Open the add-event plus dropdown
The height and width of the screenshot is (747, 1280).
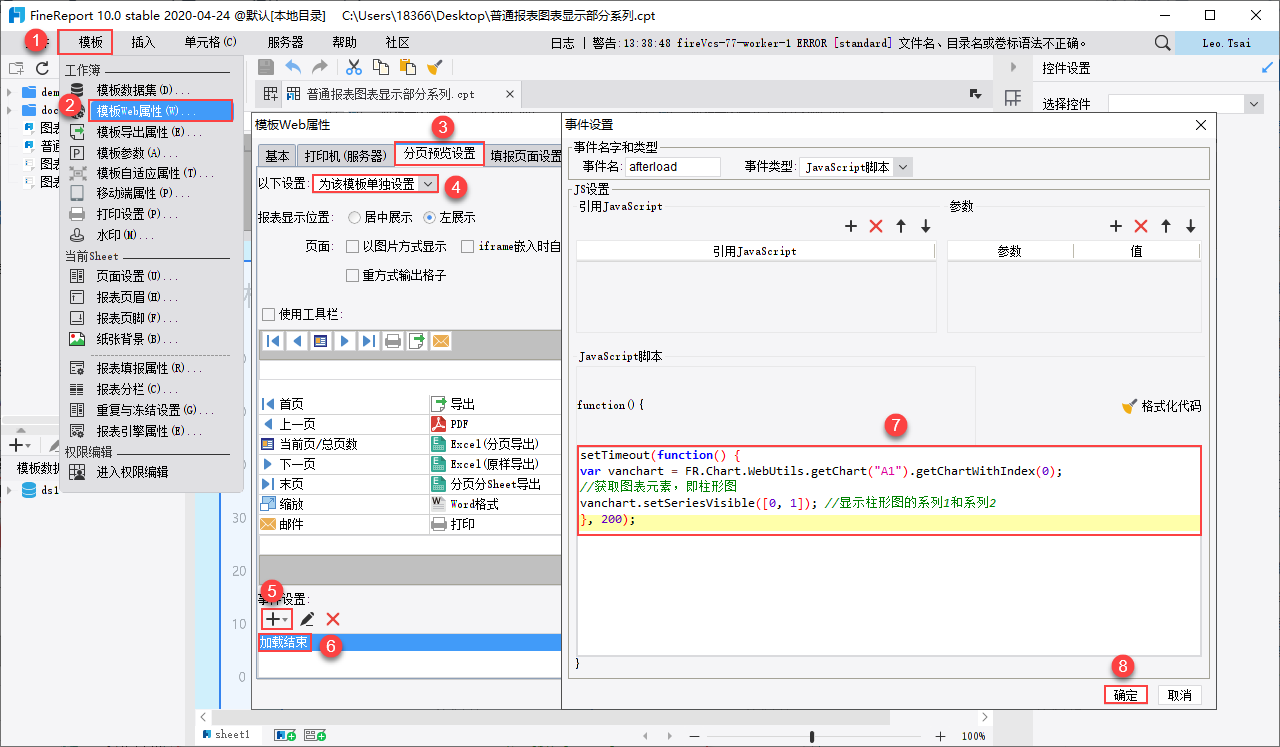pos(277,620)
